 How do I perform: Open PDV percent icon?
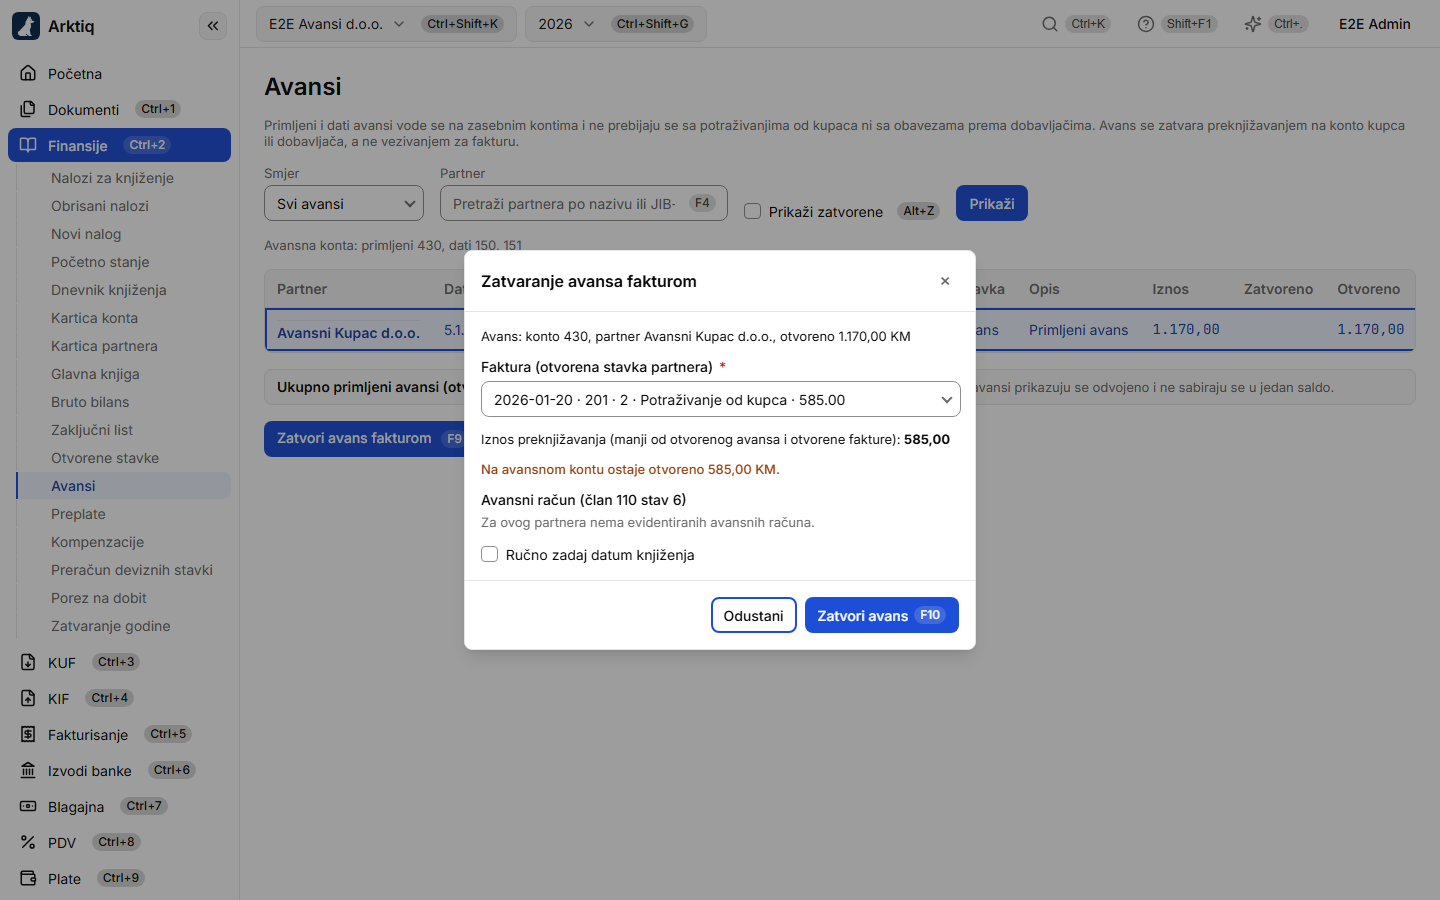28,842
